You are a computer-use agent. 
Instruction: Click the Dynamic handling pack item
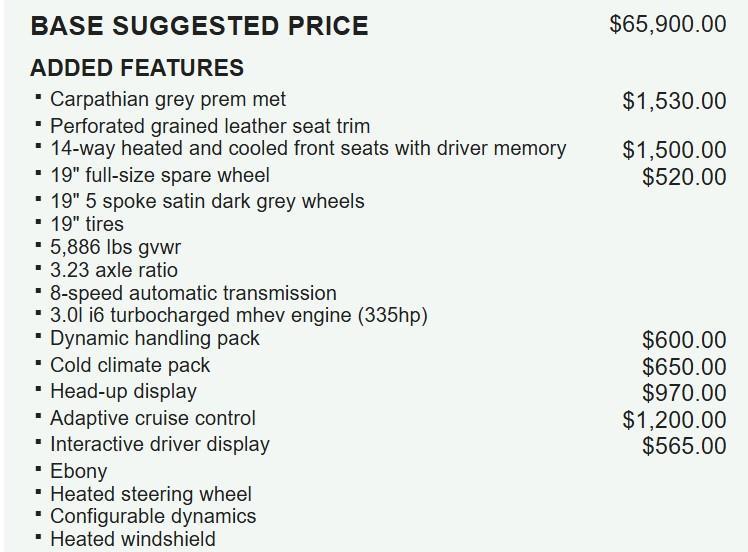point(154,339)
